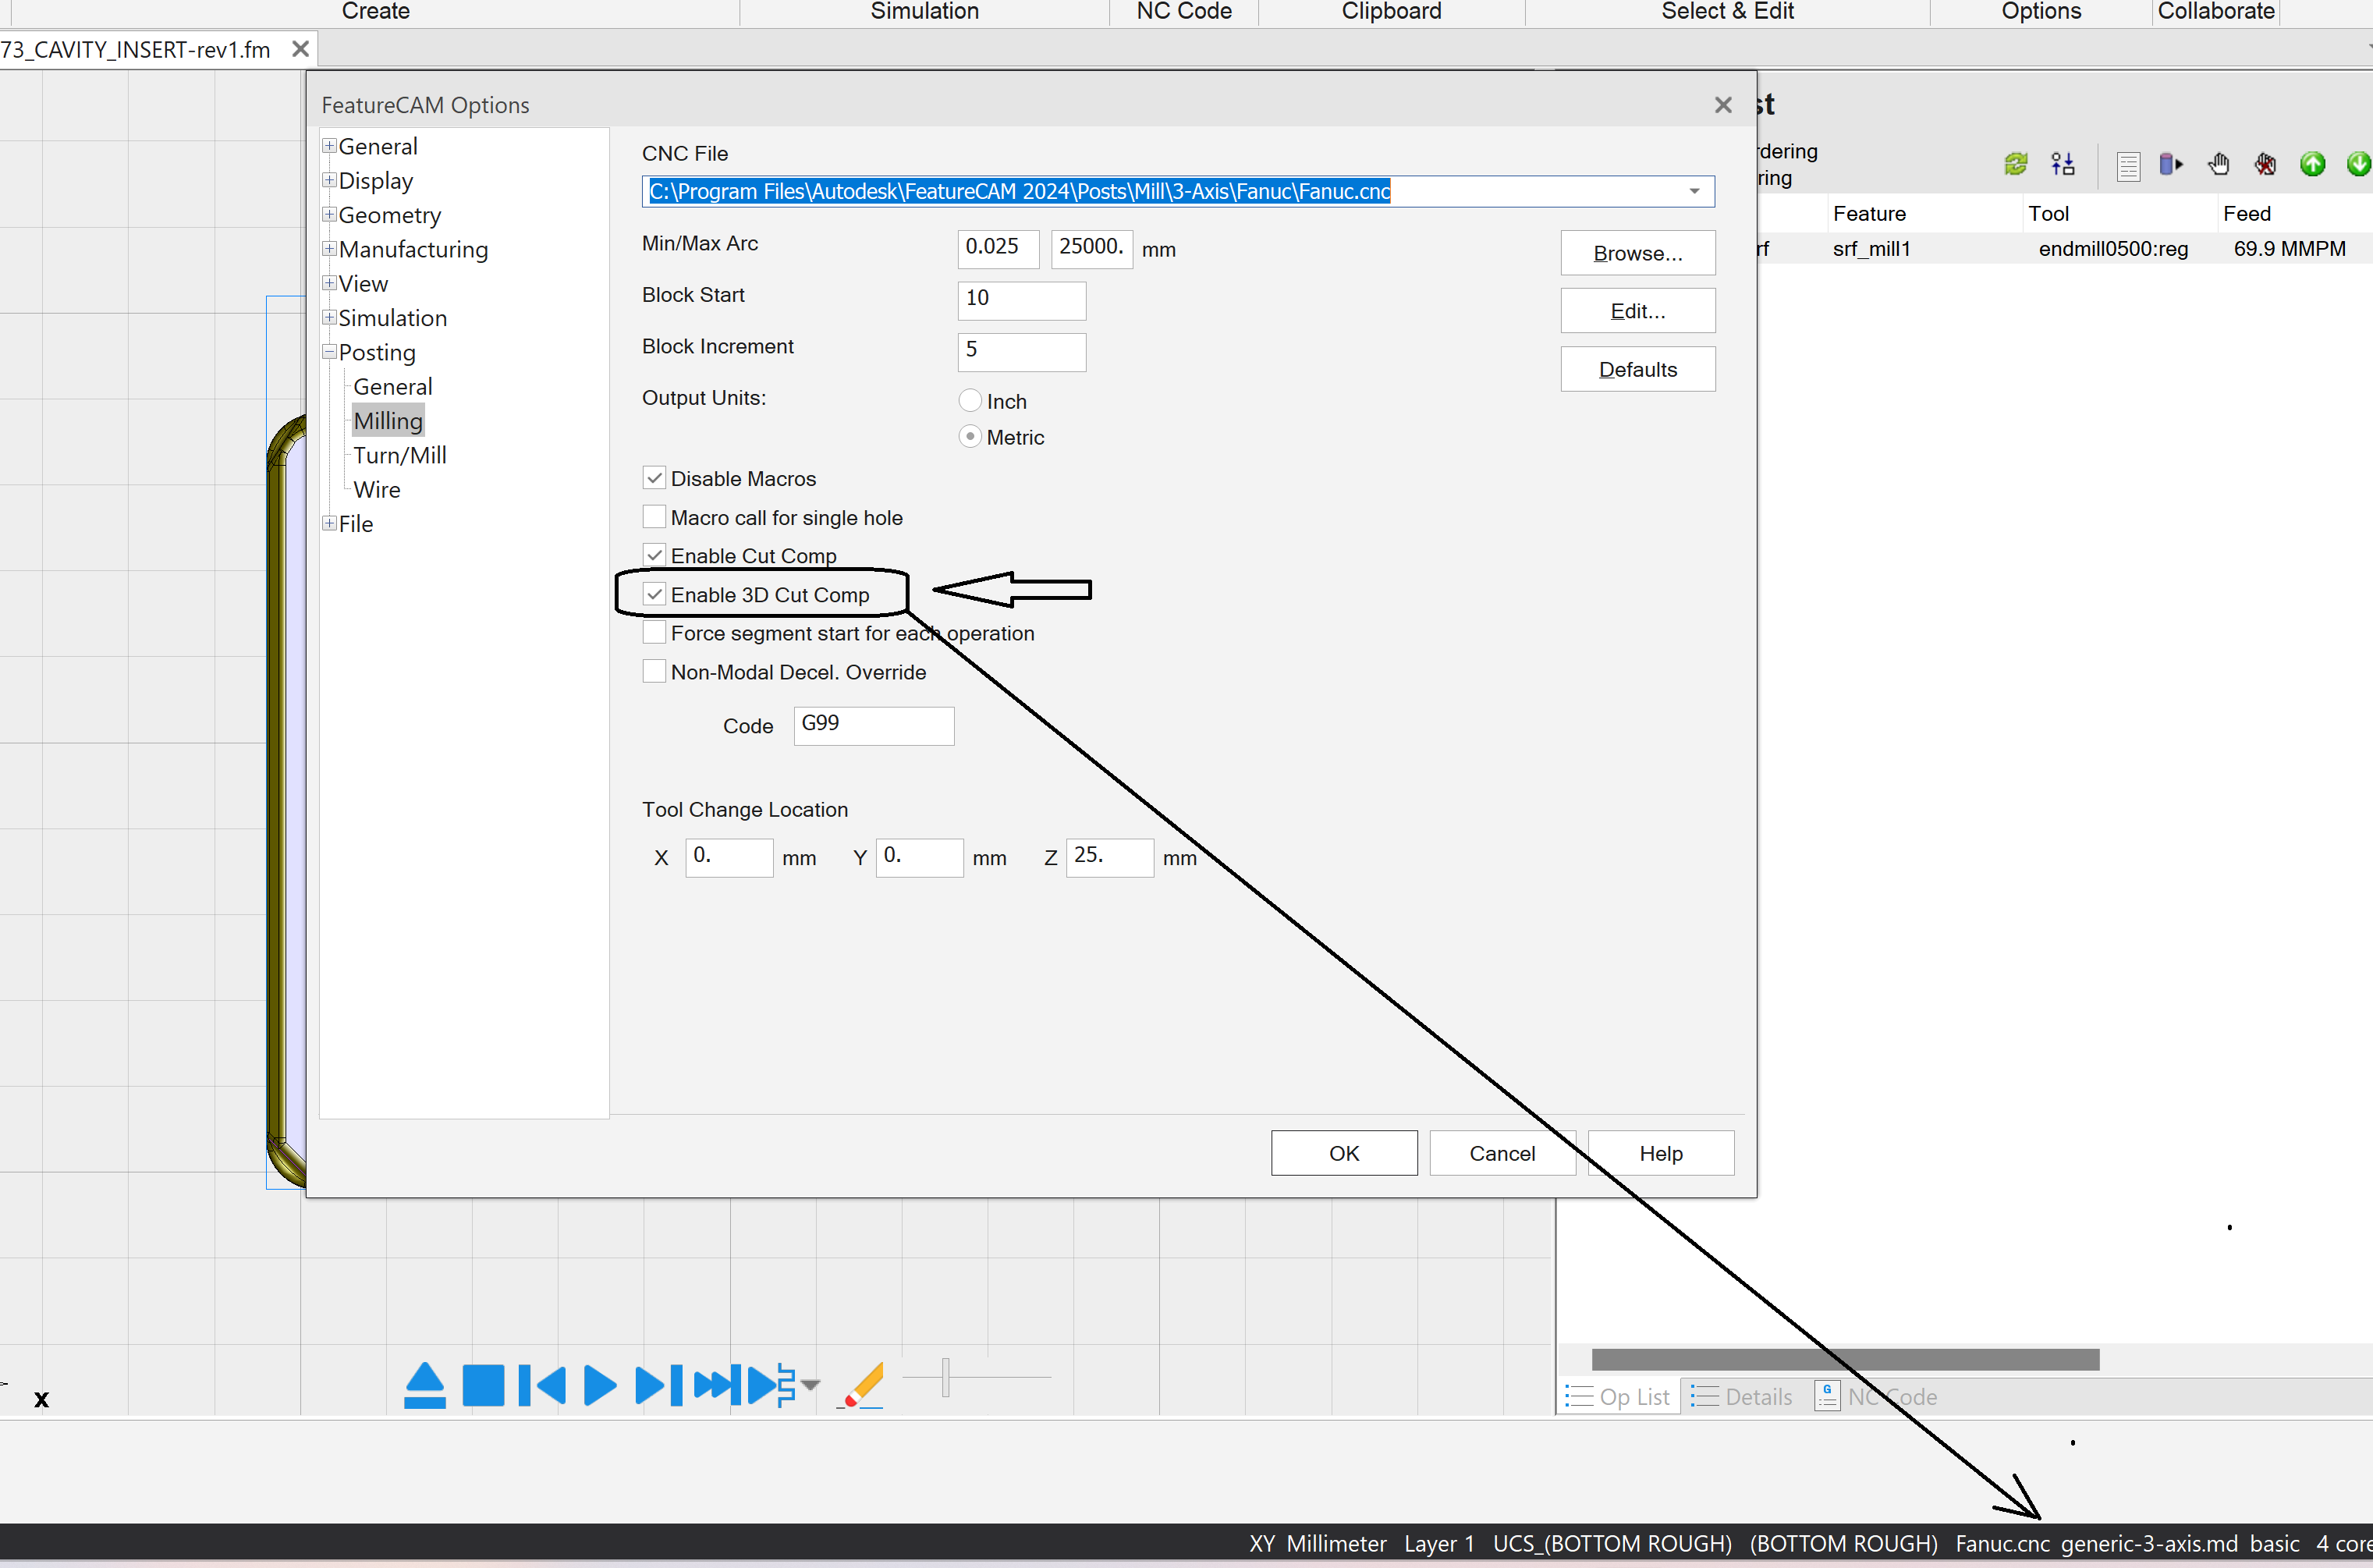Click the Block Start input field

tap(1021, 300)
